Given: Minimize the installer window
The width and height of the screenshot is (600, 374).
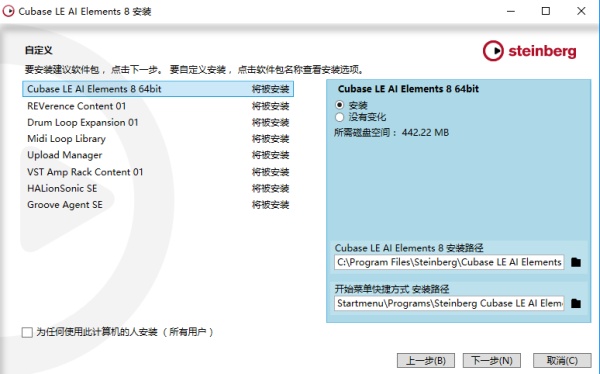Looking at the screenshot, I should [511, 11].
